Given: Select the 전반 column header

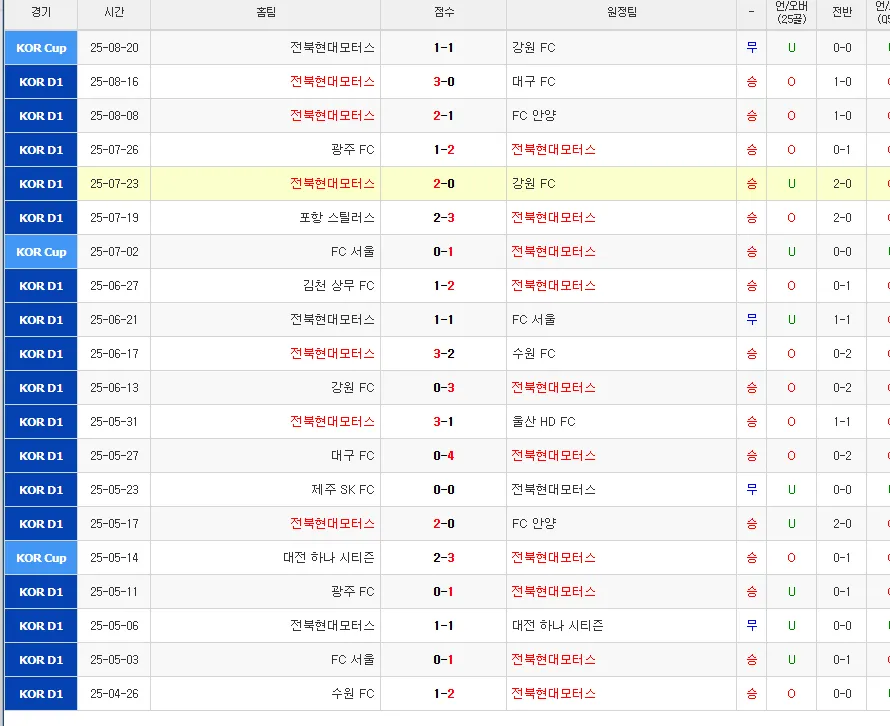Looking at the screenshot, I should coord(842,12).
